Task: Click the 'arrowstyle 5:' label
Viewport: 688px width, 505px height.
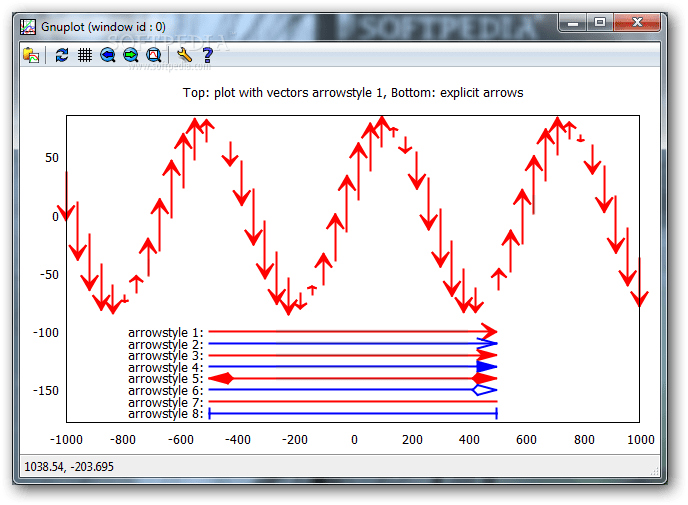Action: click(x=166, y=379)
